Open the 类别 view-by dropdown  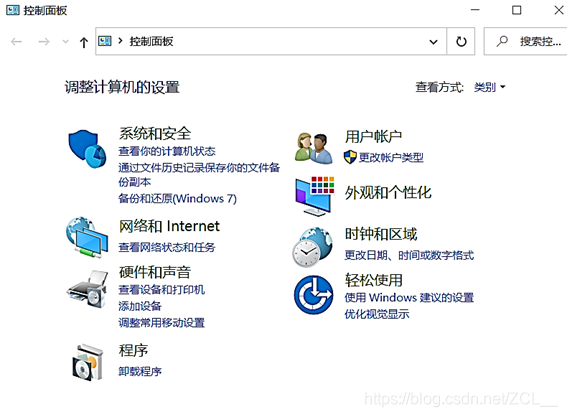point(489,87)
